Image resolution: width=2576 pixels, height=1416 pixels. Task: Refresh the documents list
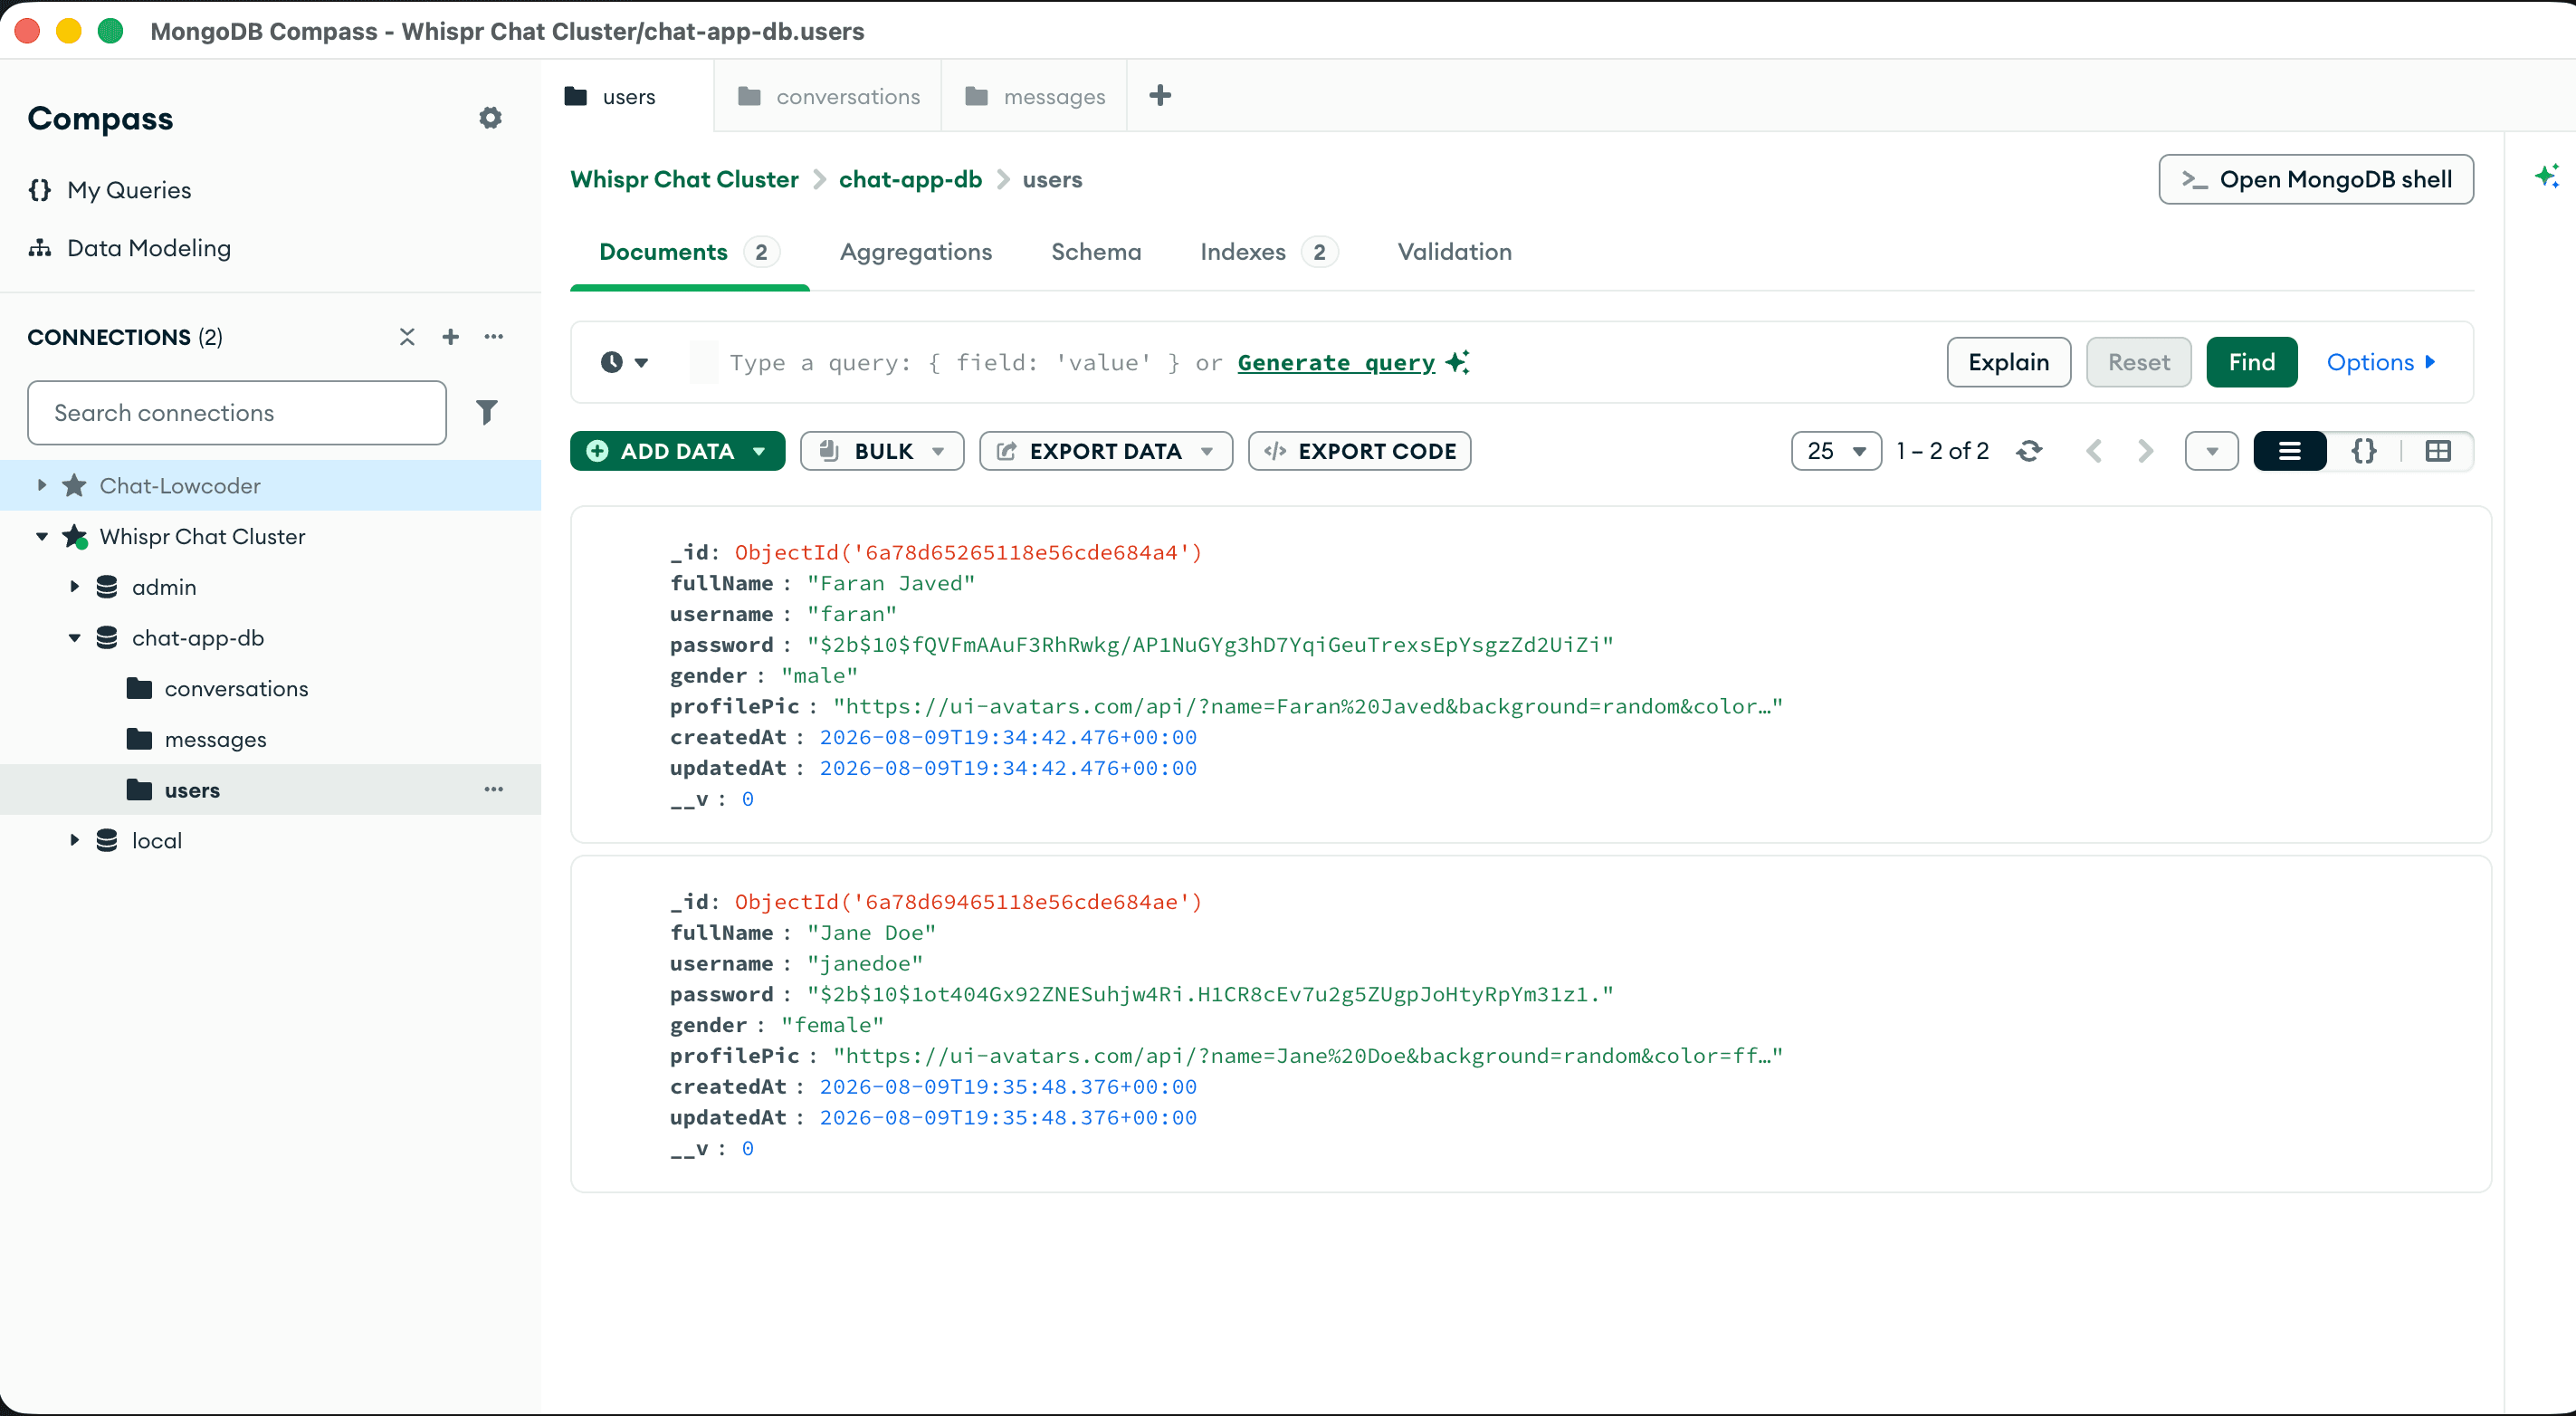(2029, 452)
